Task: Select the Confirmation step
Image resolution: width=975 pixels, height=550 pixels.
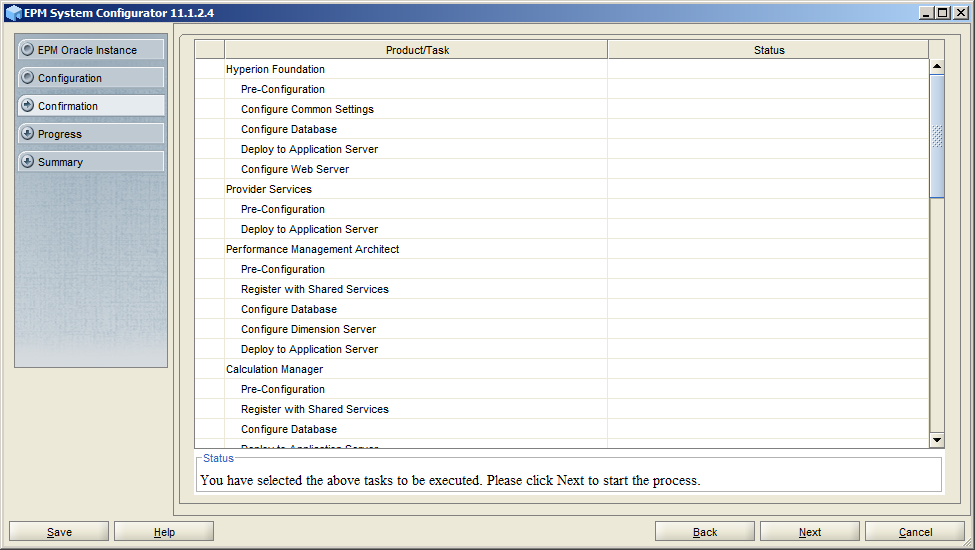Action: point(91,106)
